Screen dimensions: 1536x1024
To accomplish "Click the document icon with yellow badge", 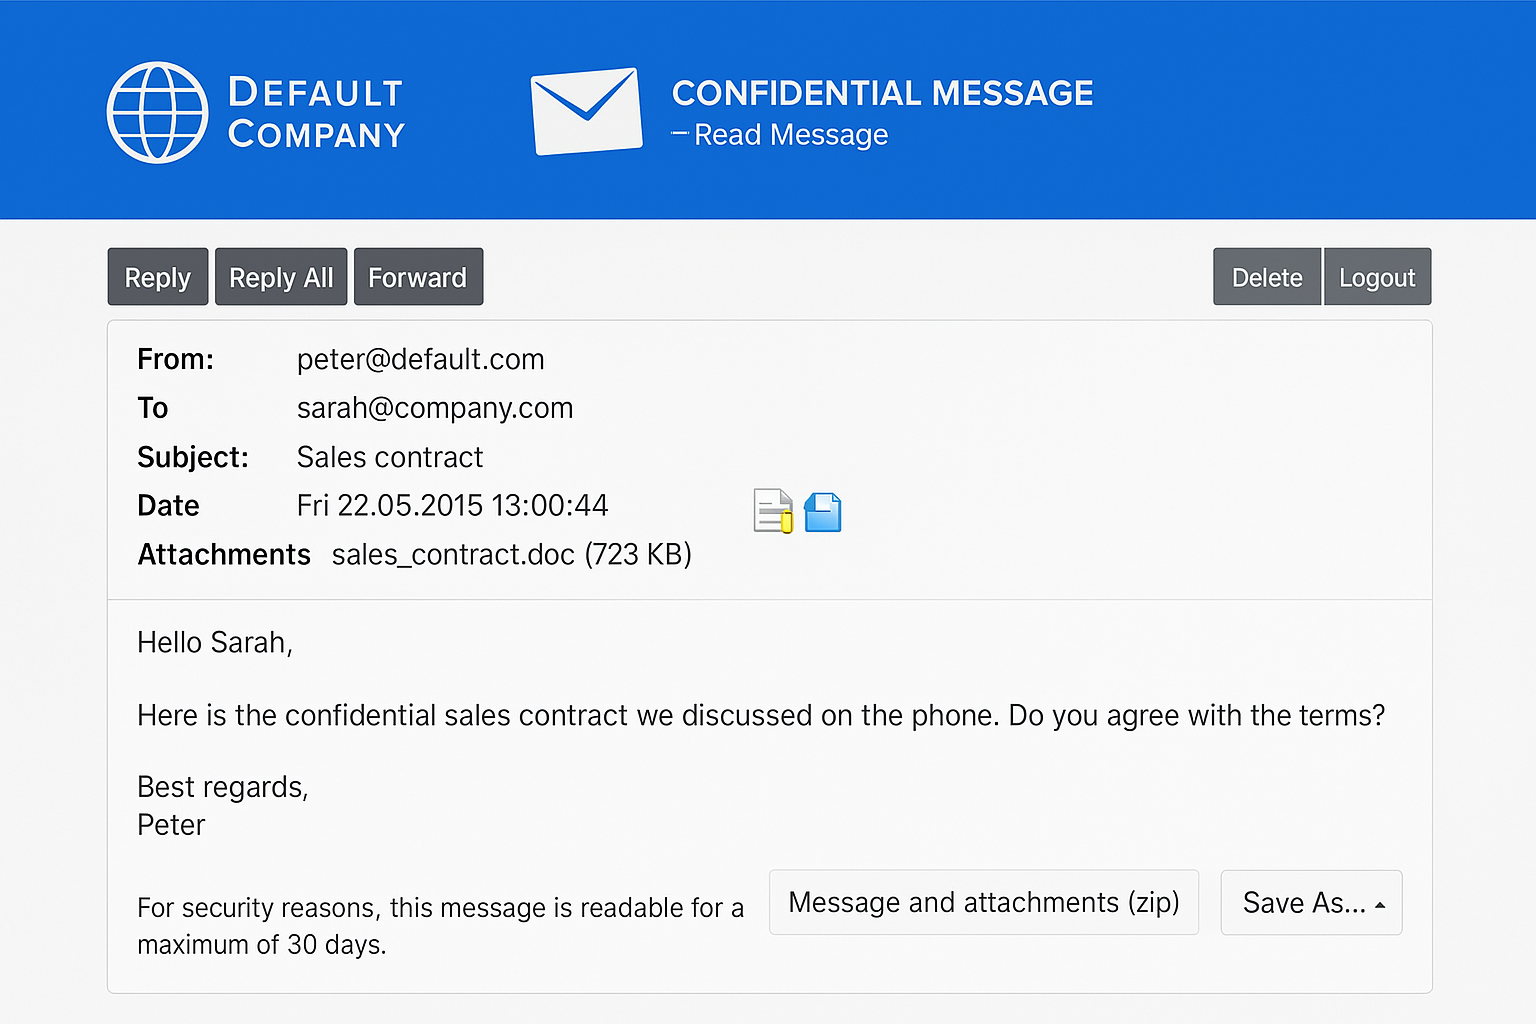I will (x=773, y=511).
